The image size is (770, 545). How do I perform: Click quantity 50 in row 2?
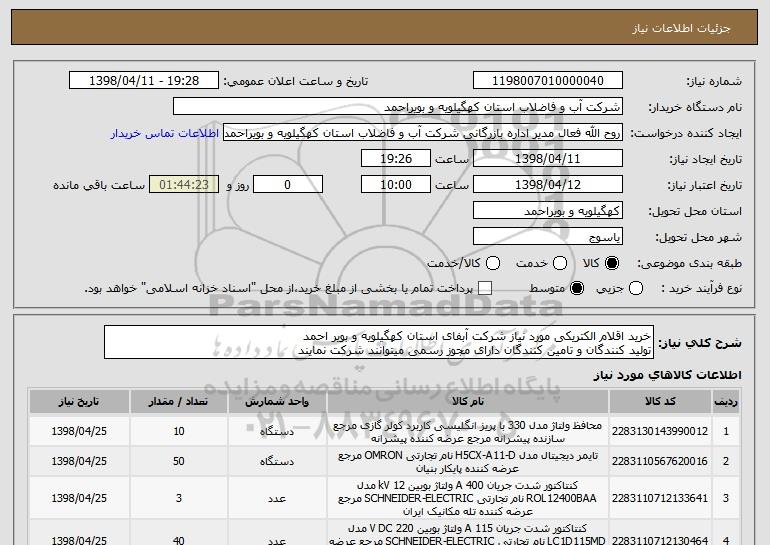(x=179, y=461)
